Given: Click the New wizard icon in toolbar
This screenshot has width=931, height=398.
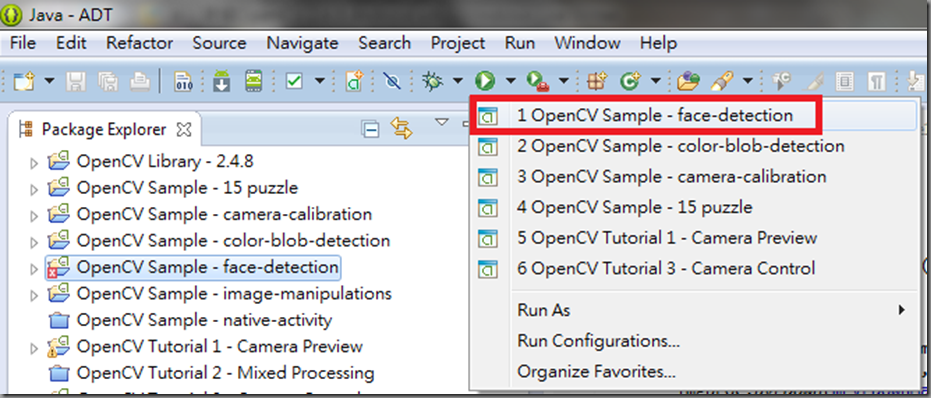Looking at the screenshot, I should coord(24,81).
